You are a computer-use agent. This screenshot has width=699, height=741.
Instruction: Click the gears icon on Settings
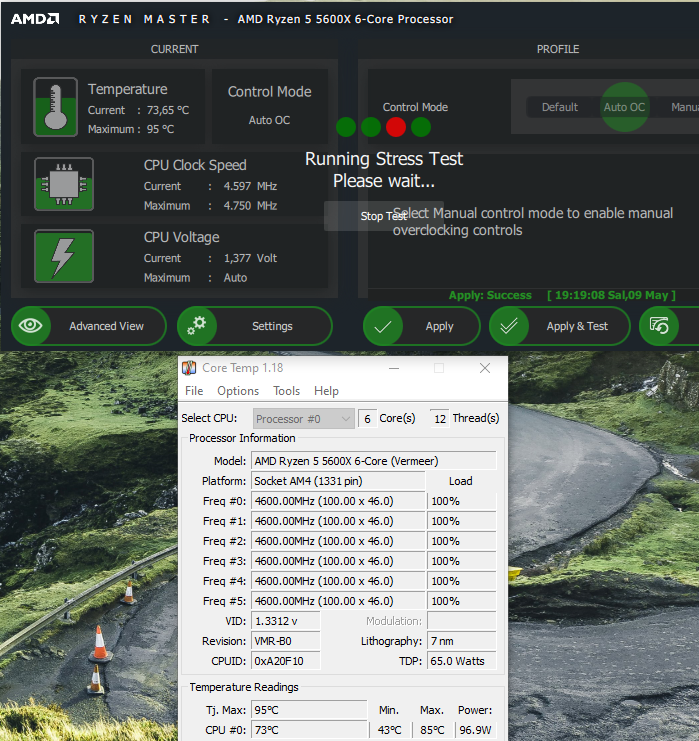(197, 326)
